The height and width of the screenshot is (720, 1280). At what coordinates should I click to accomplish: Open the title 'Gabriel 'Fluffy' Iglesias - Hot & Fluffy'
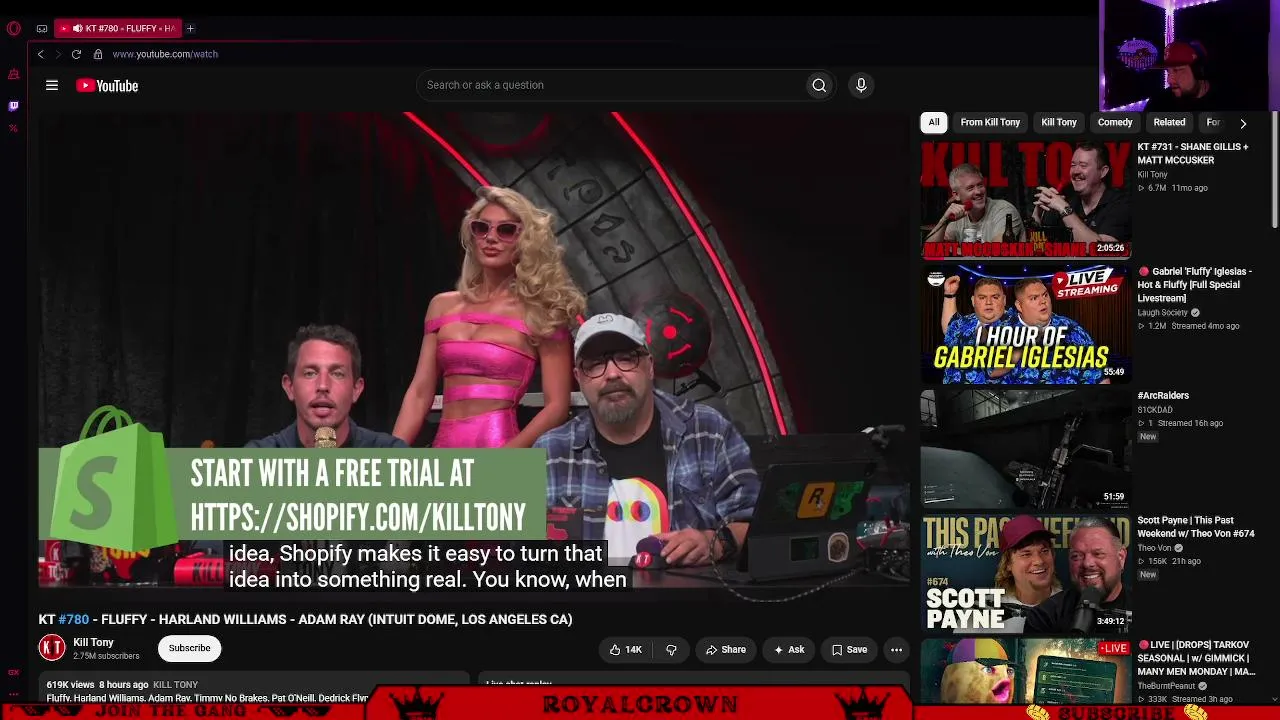pos(1195,285)
